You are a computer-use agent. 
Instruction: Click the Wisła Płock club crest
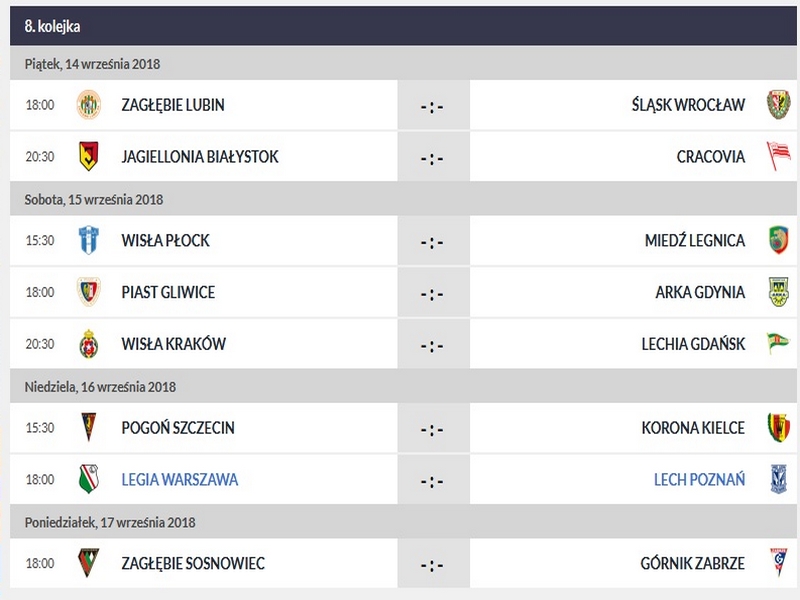click(x=89, y=241)
